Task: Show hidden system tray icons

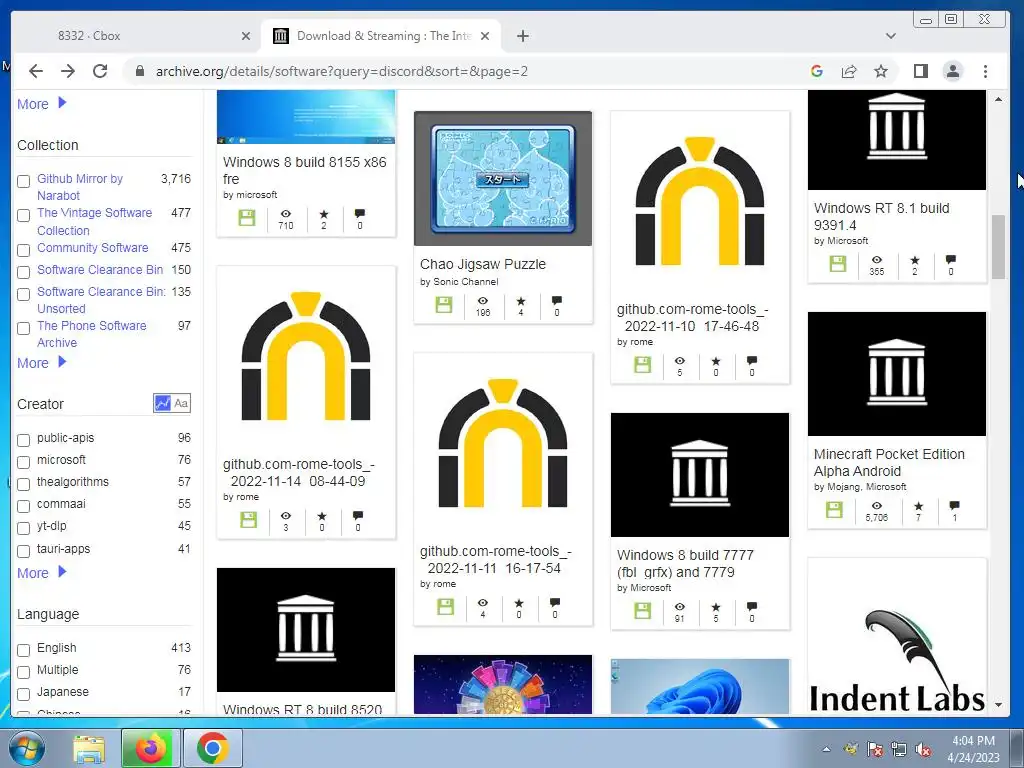Action: pyautogui.click(x=826, y=749)
